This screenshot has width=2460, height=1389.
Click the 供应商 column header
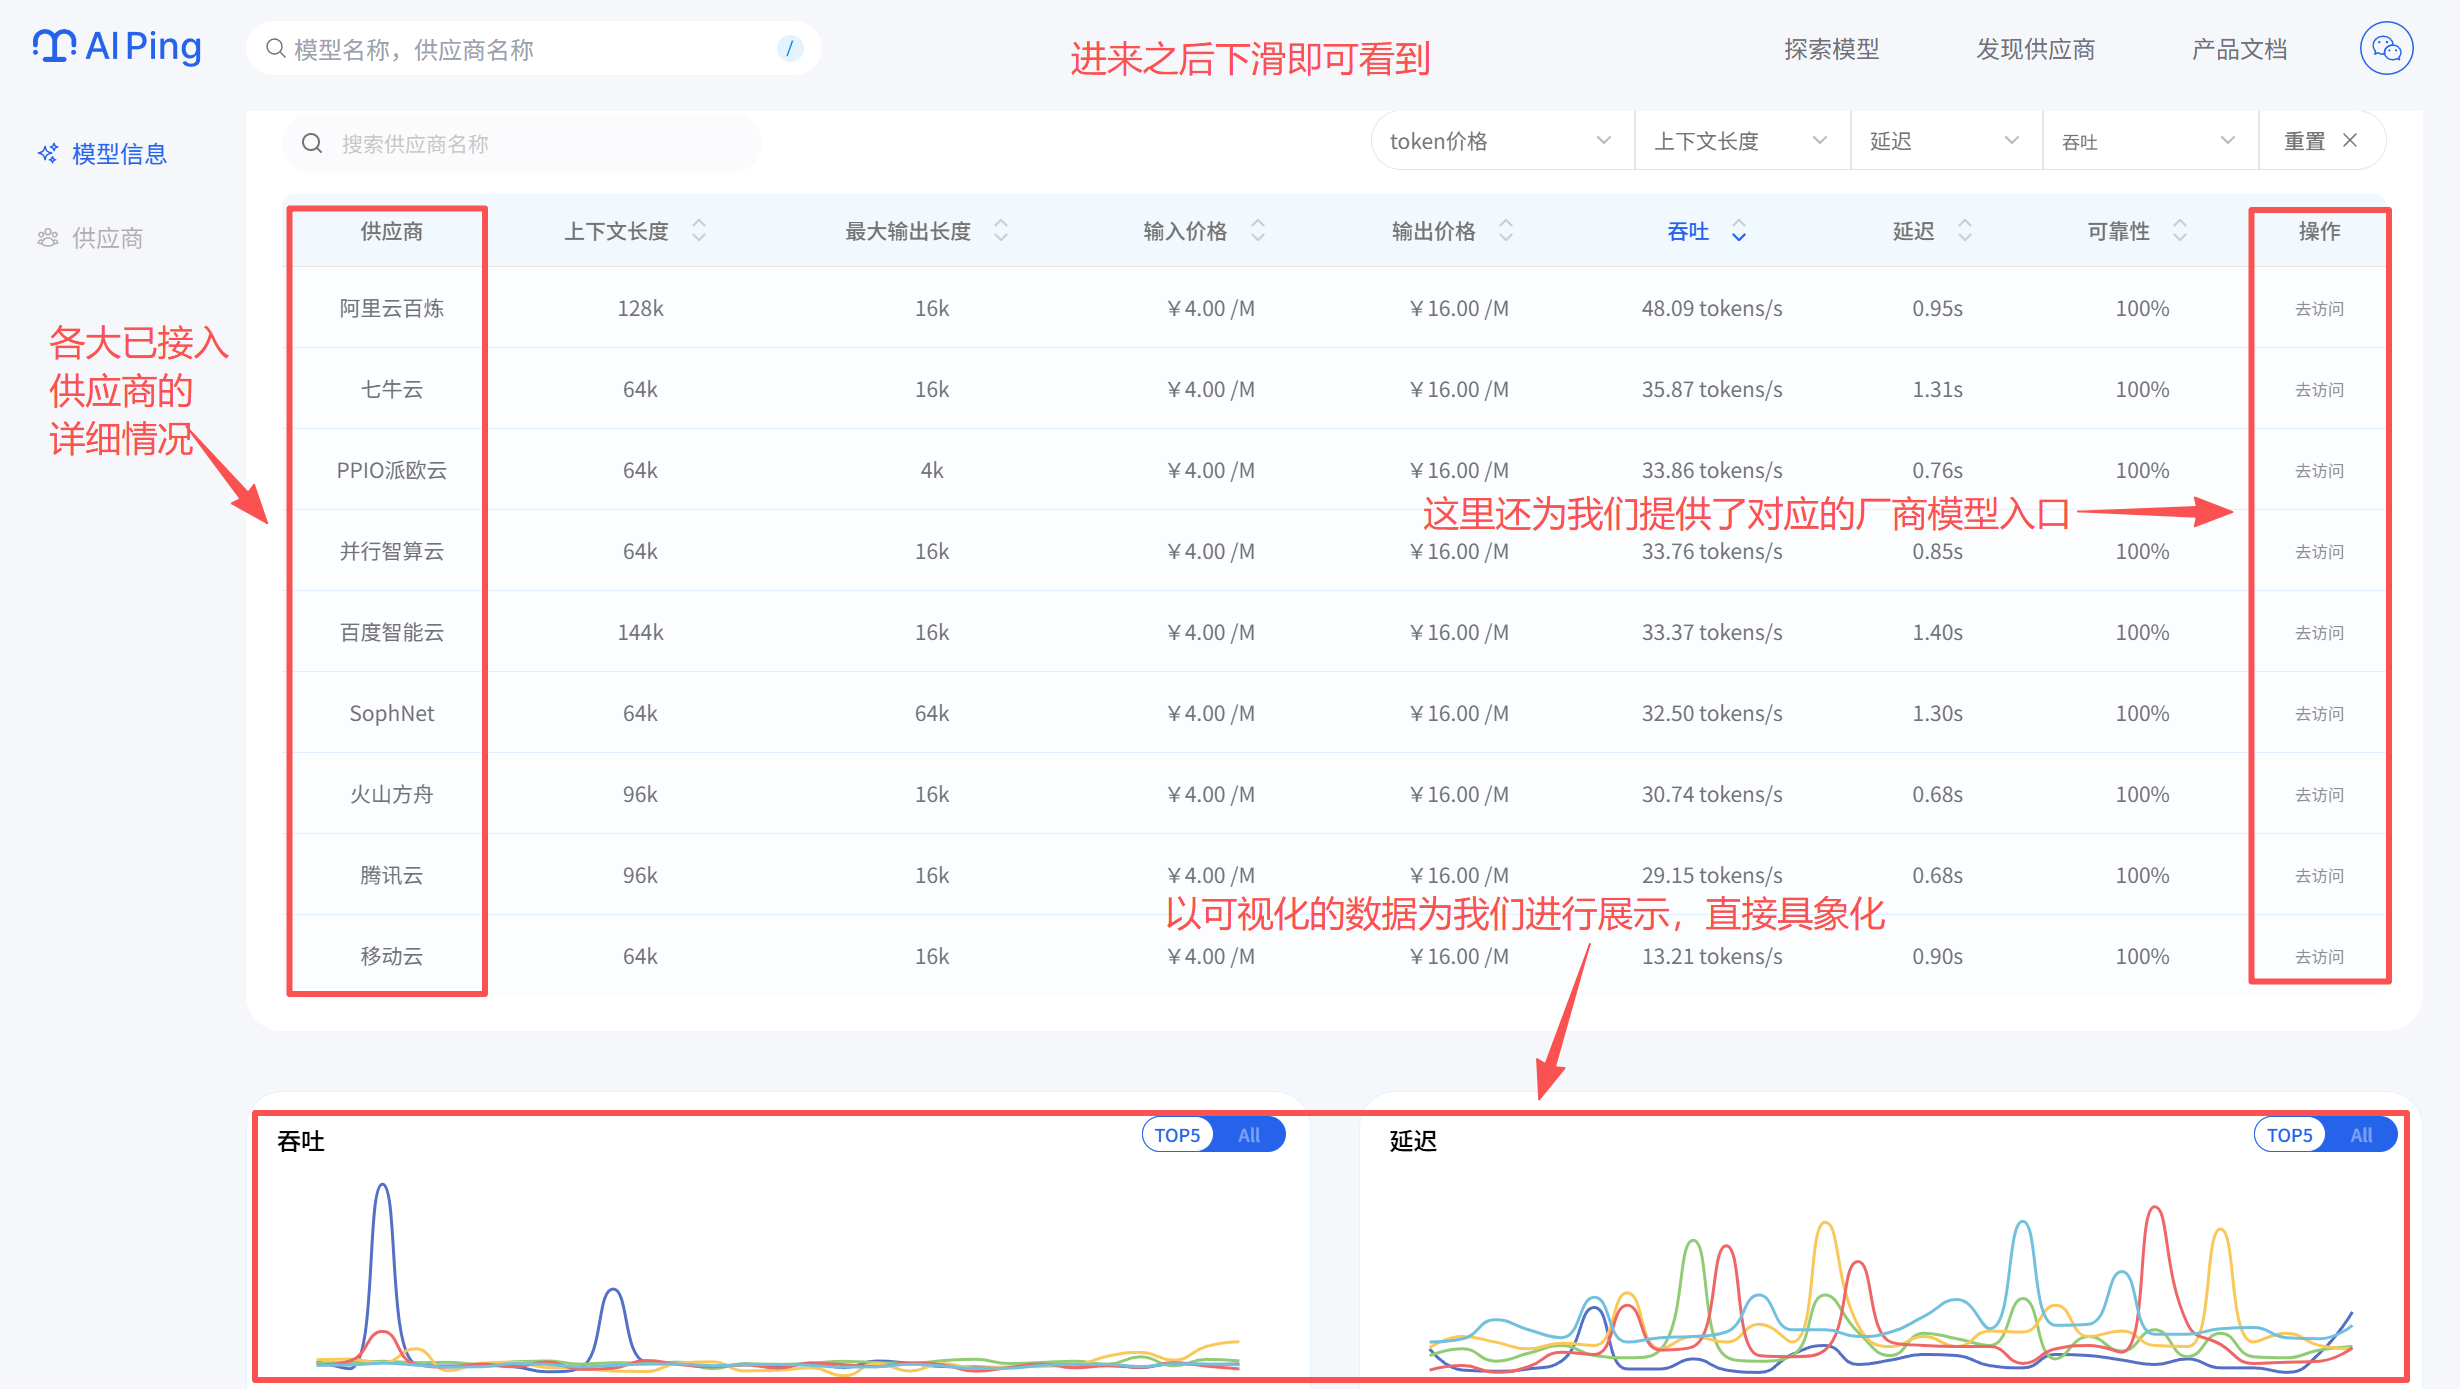pyautogui.click(x=391, y=231)
